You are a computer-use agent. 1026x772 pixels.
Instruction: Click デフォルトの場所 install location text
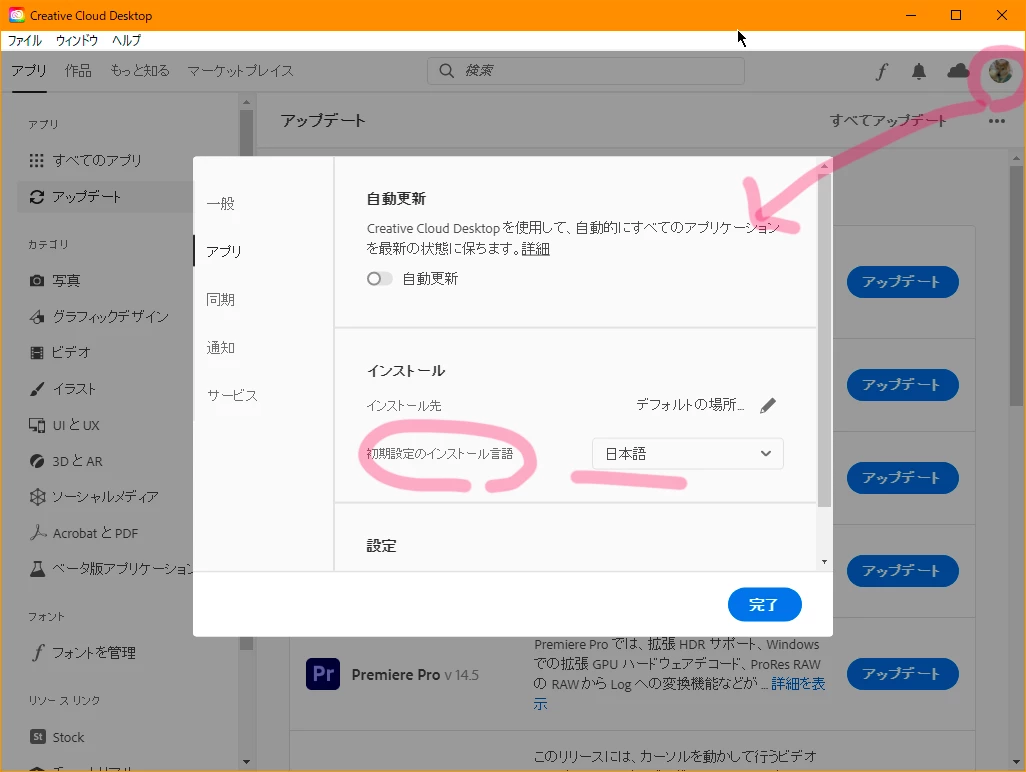[x=690, y=405]
